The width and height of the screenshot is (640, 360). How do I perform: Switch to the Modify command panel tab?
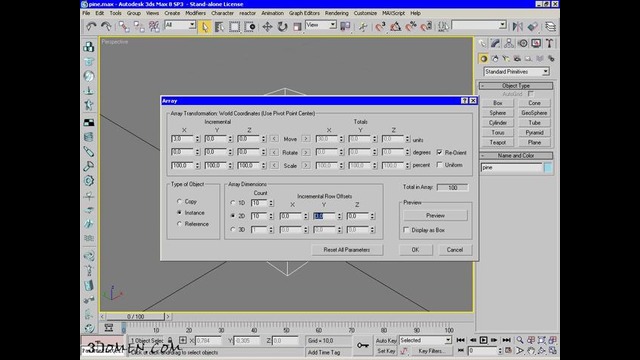pyautogui.click(x=495, y=43)
